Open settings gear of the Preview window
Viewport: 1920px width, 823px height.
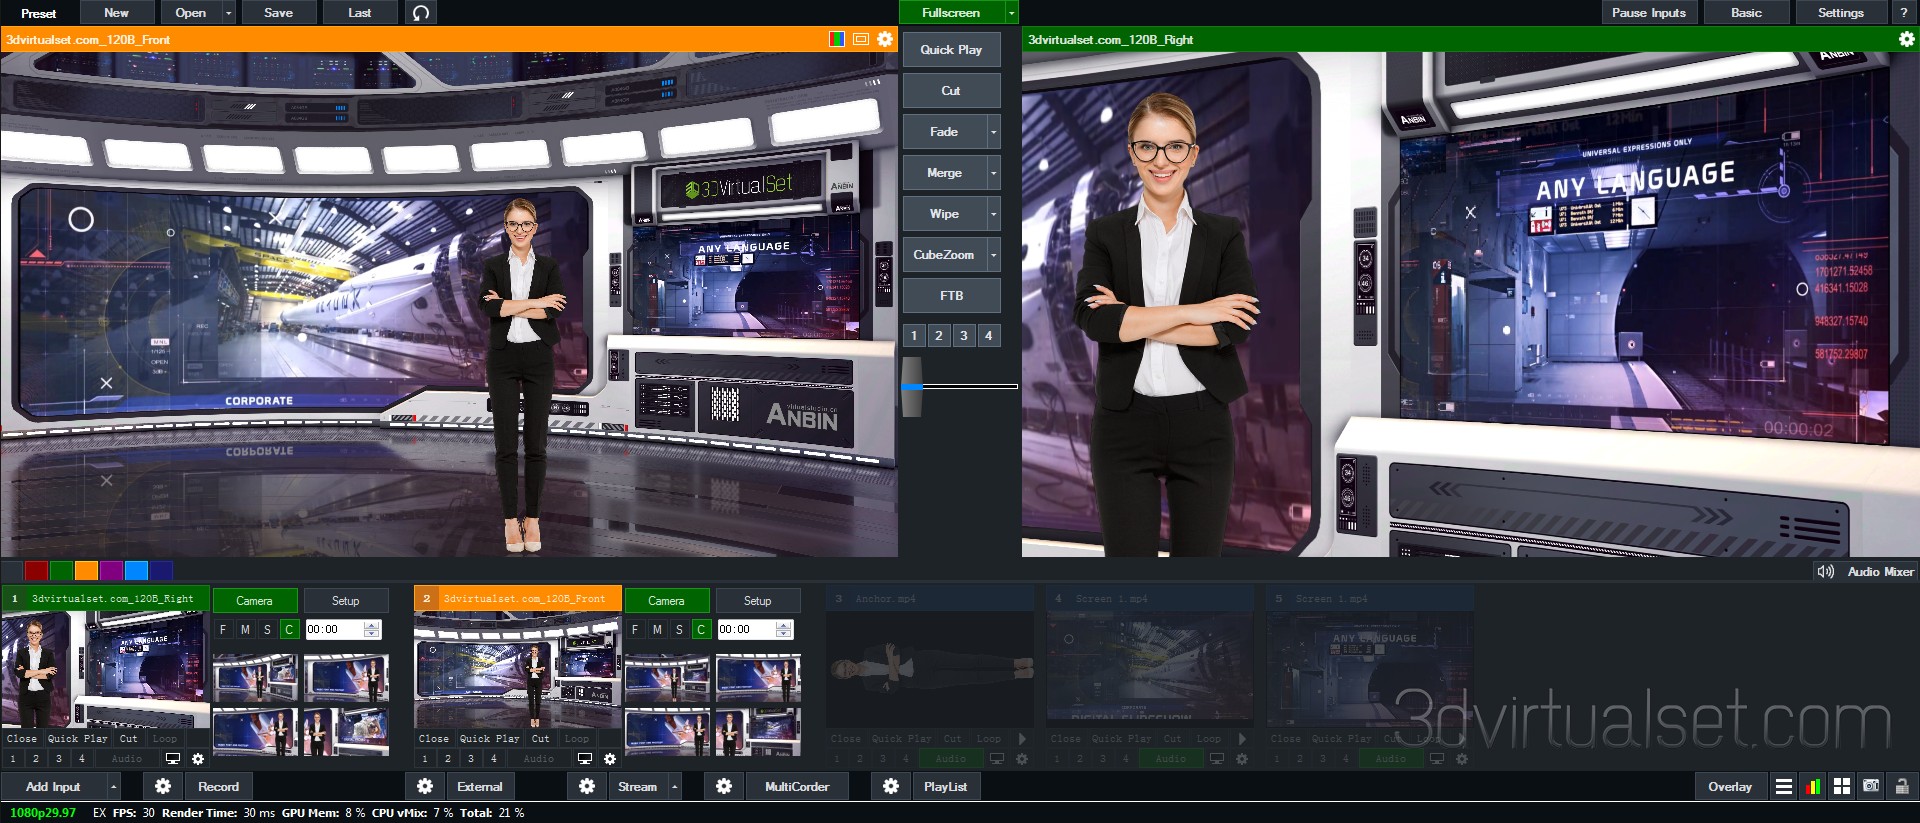tap(885, 39)
